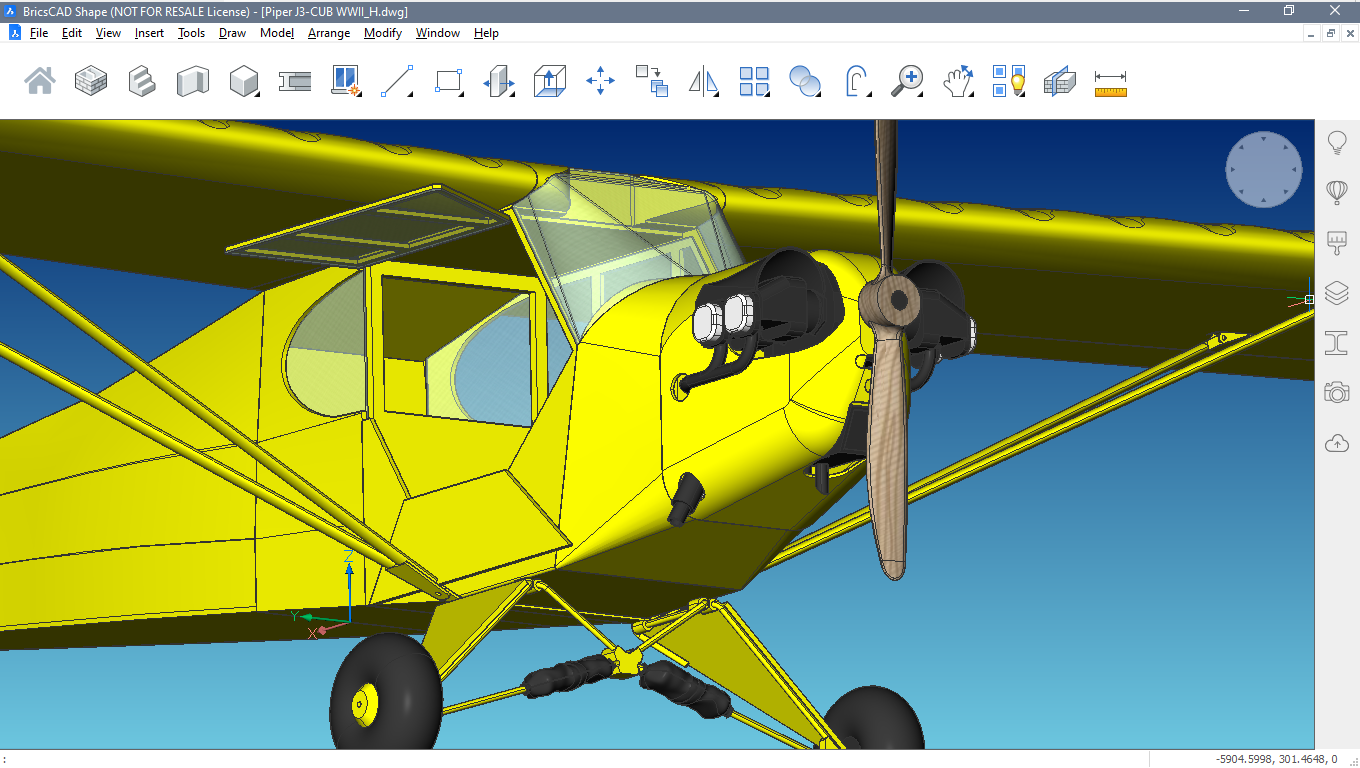This screenshot has width=1360, height=768.
Task: Open the Boolean union circles flyout
Action: click(805, 81)
